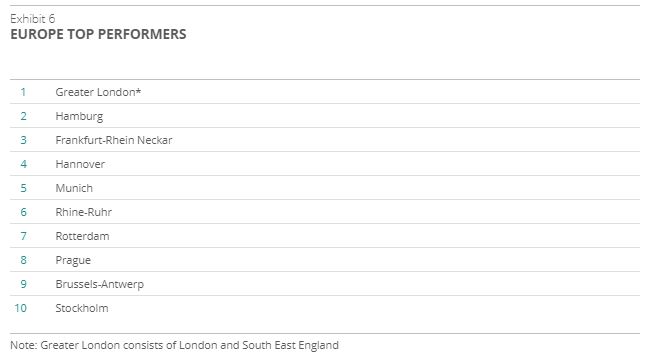649x361 pixels.
Task: Click the Exhibit 6 label
Action: point(32,19)
